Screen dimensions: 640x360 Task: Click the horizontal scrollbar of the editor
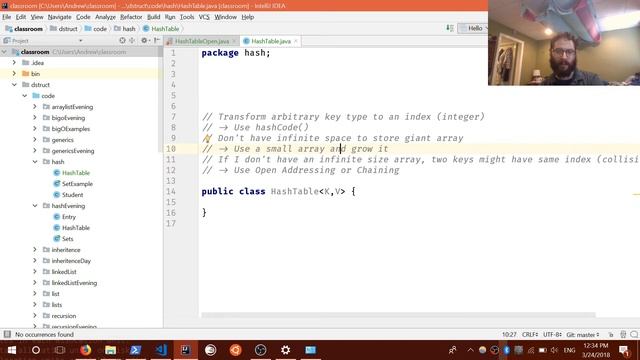[398, 315]
